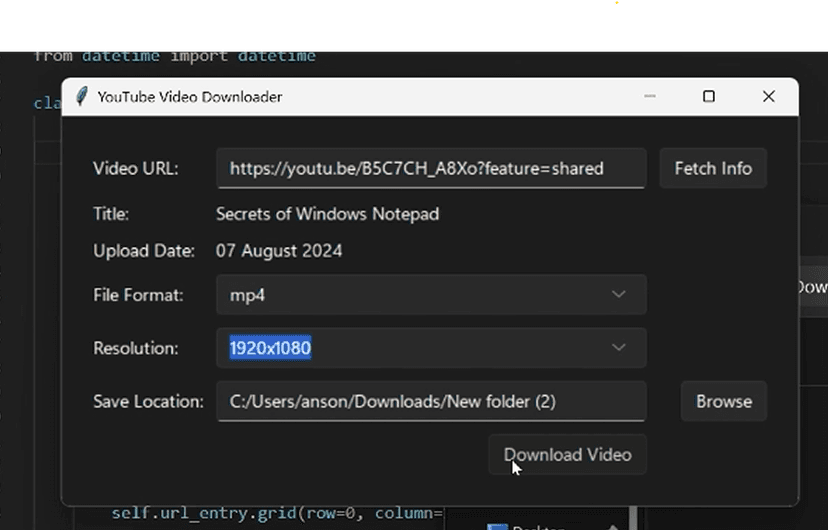Click the partially hidden button right of dialog
The width and height of the screenshot is (828, 530).
coord(812,287)
